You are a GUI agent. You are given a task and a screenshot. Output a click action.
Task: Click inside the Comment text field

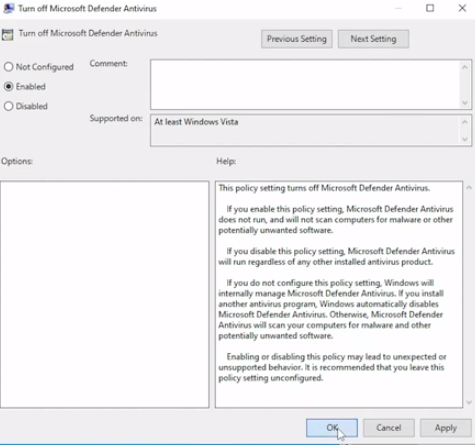tap(305, 85)
